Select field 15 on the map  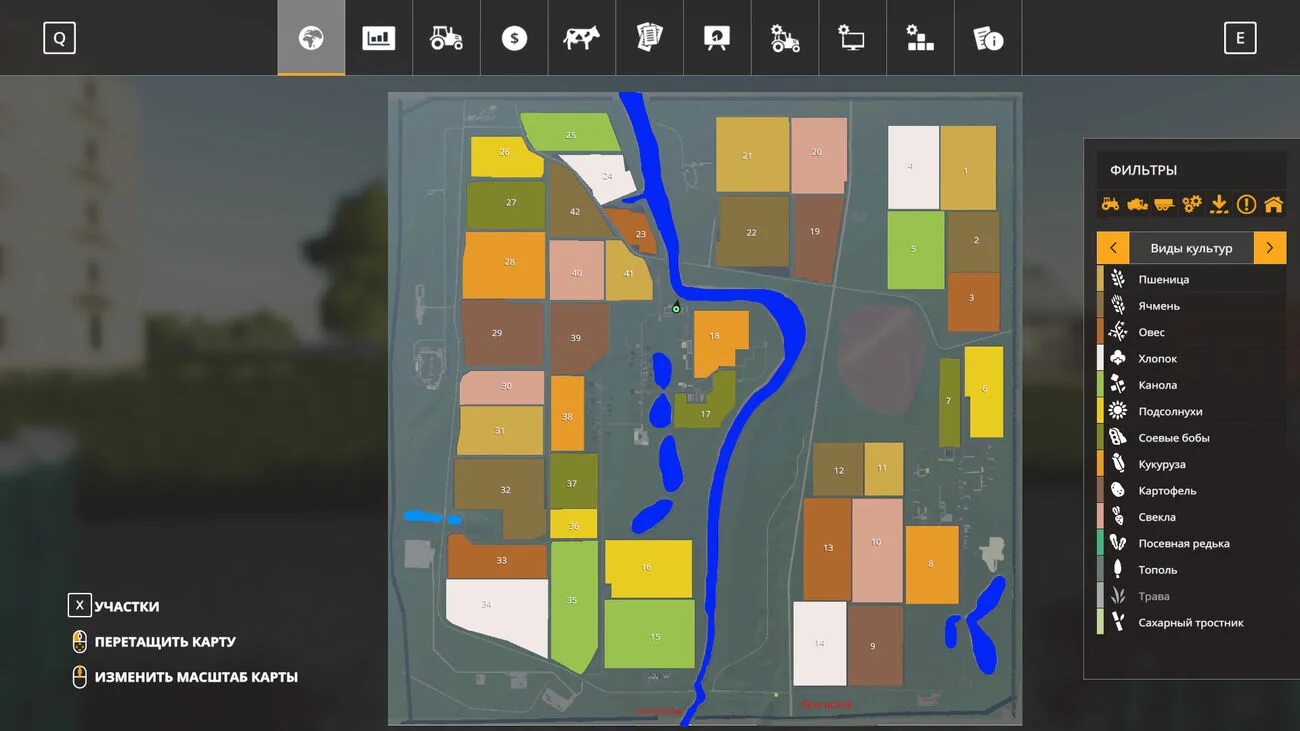(x=650, y=634)
